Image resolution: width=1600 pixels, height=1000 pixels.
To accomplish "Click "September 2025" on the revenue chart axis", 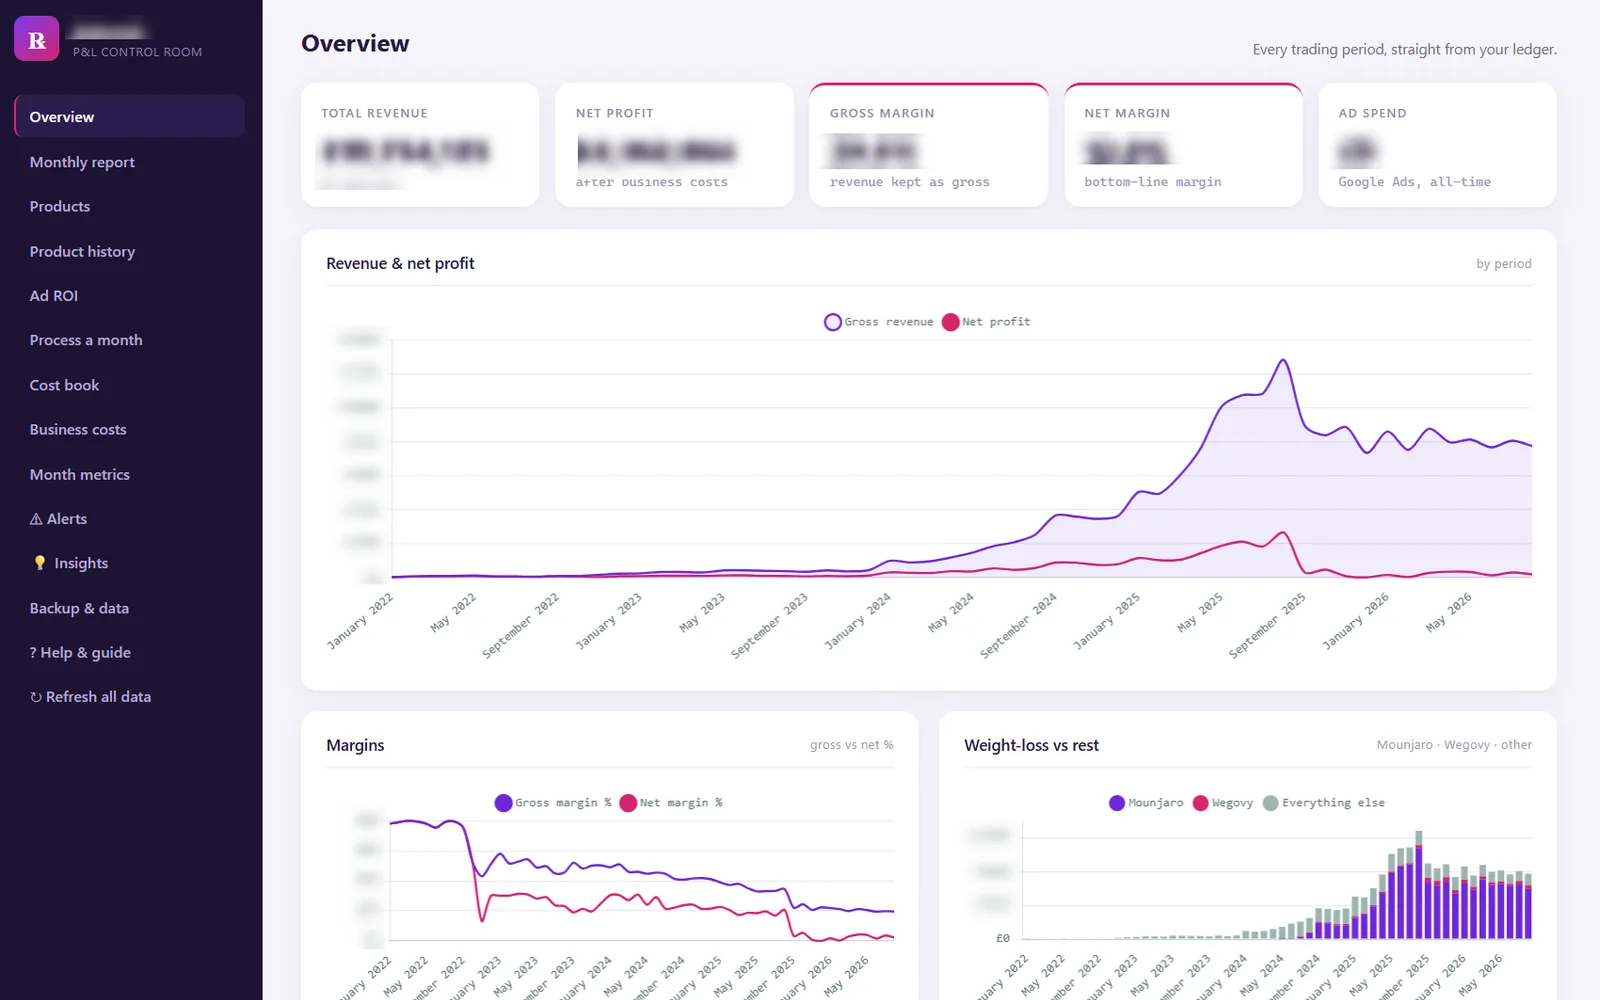I will (x=1267, y=626).
